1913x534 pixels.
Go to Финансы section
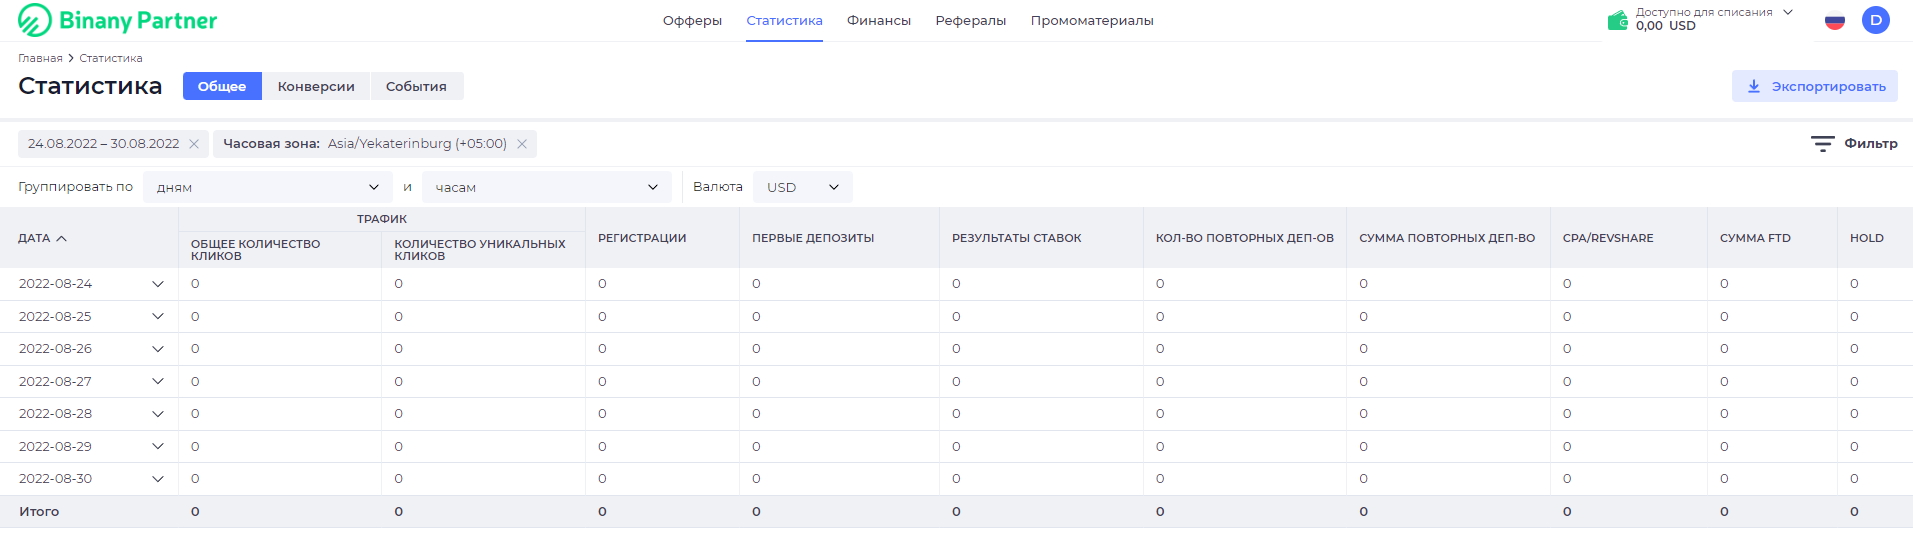coord(878,20)
